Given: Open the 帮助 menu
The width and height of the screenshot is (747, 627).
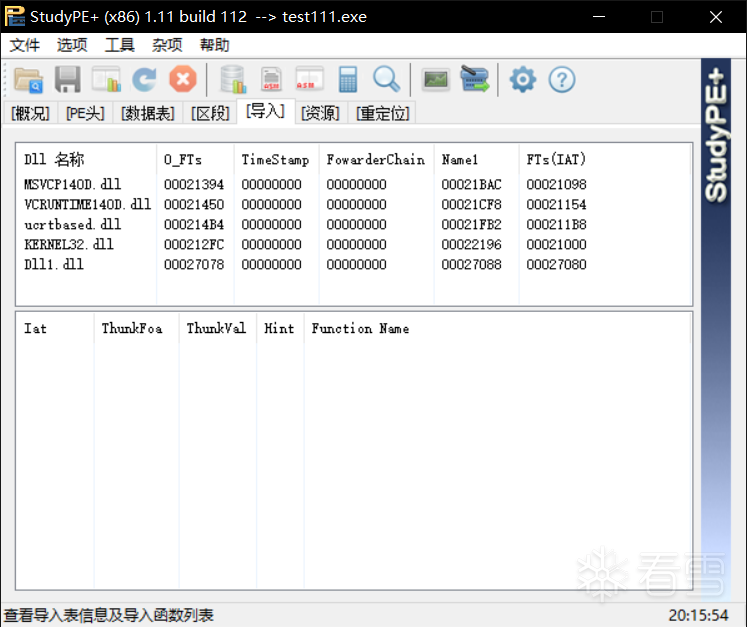Looking at the screenshot, I should tap(215, 45).
